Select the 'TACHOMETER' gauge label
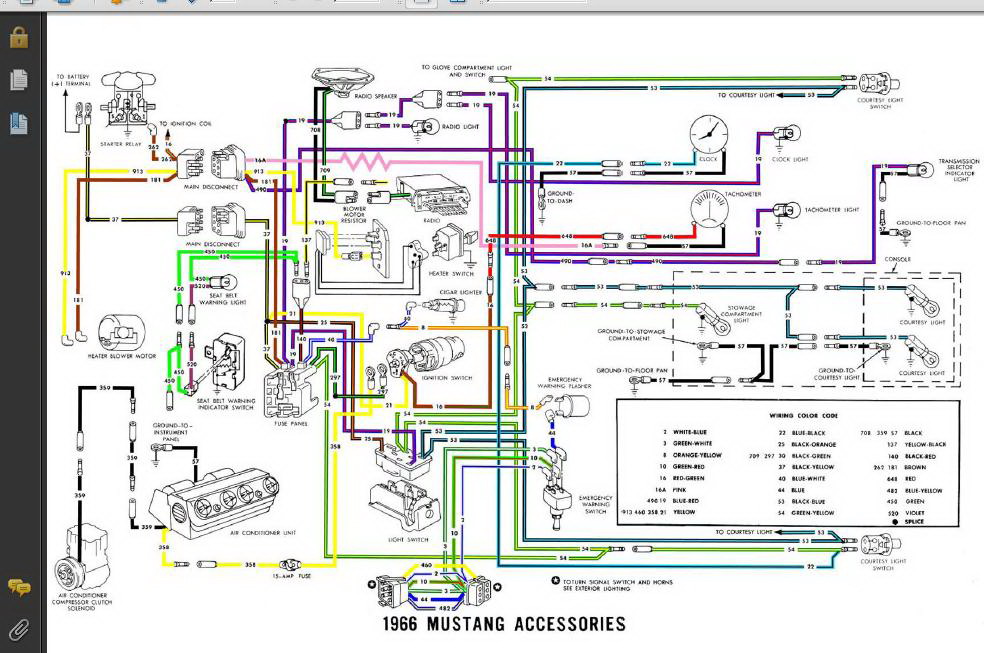Image resolution: width=984 pixels, height=653 pixels. tap(743, 194)
